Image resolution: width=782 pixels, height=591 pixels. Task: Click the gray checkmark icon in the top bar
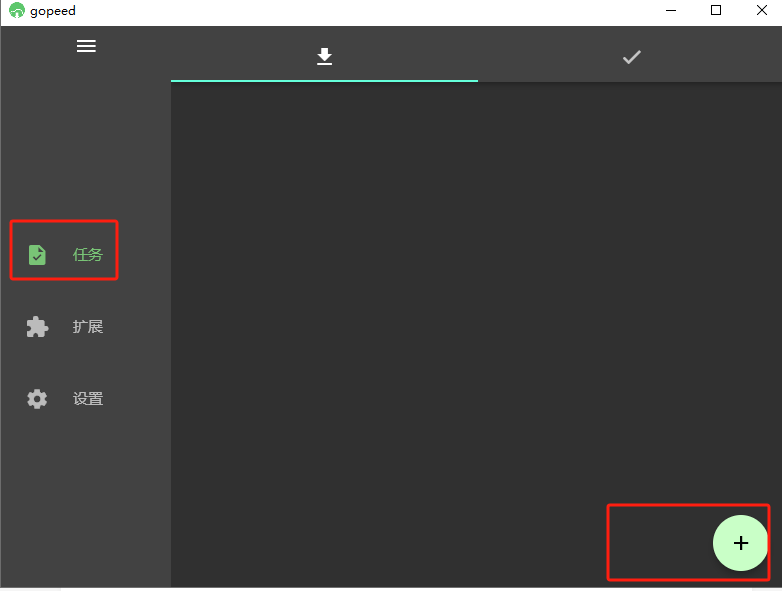click(631, 57)
